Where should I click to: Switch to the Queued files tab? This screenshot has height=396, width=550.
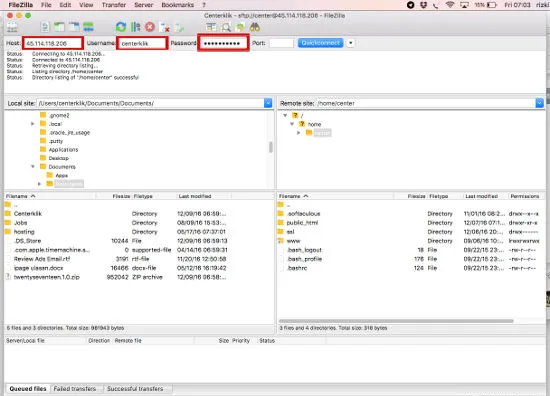[28, 389]
